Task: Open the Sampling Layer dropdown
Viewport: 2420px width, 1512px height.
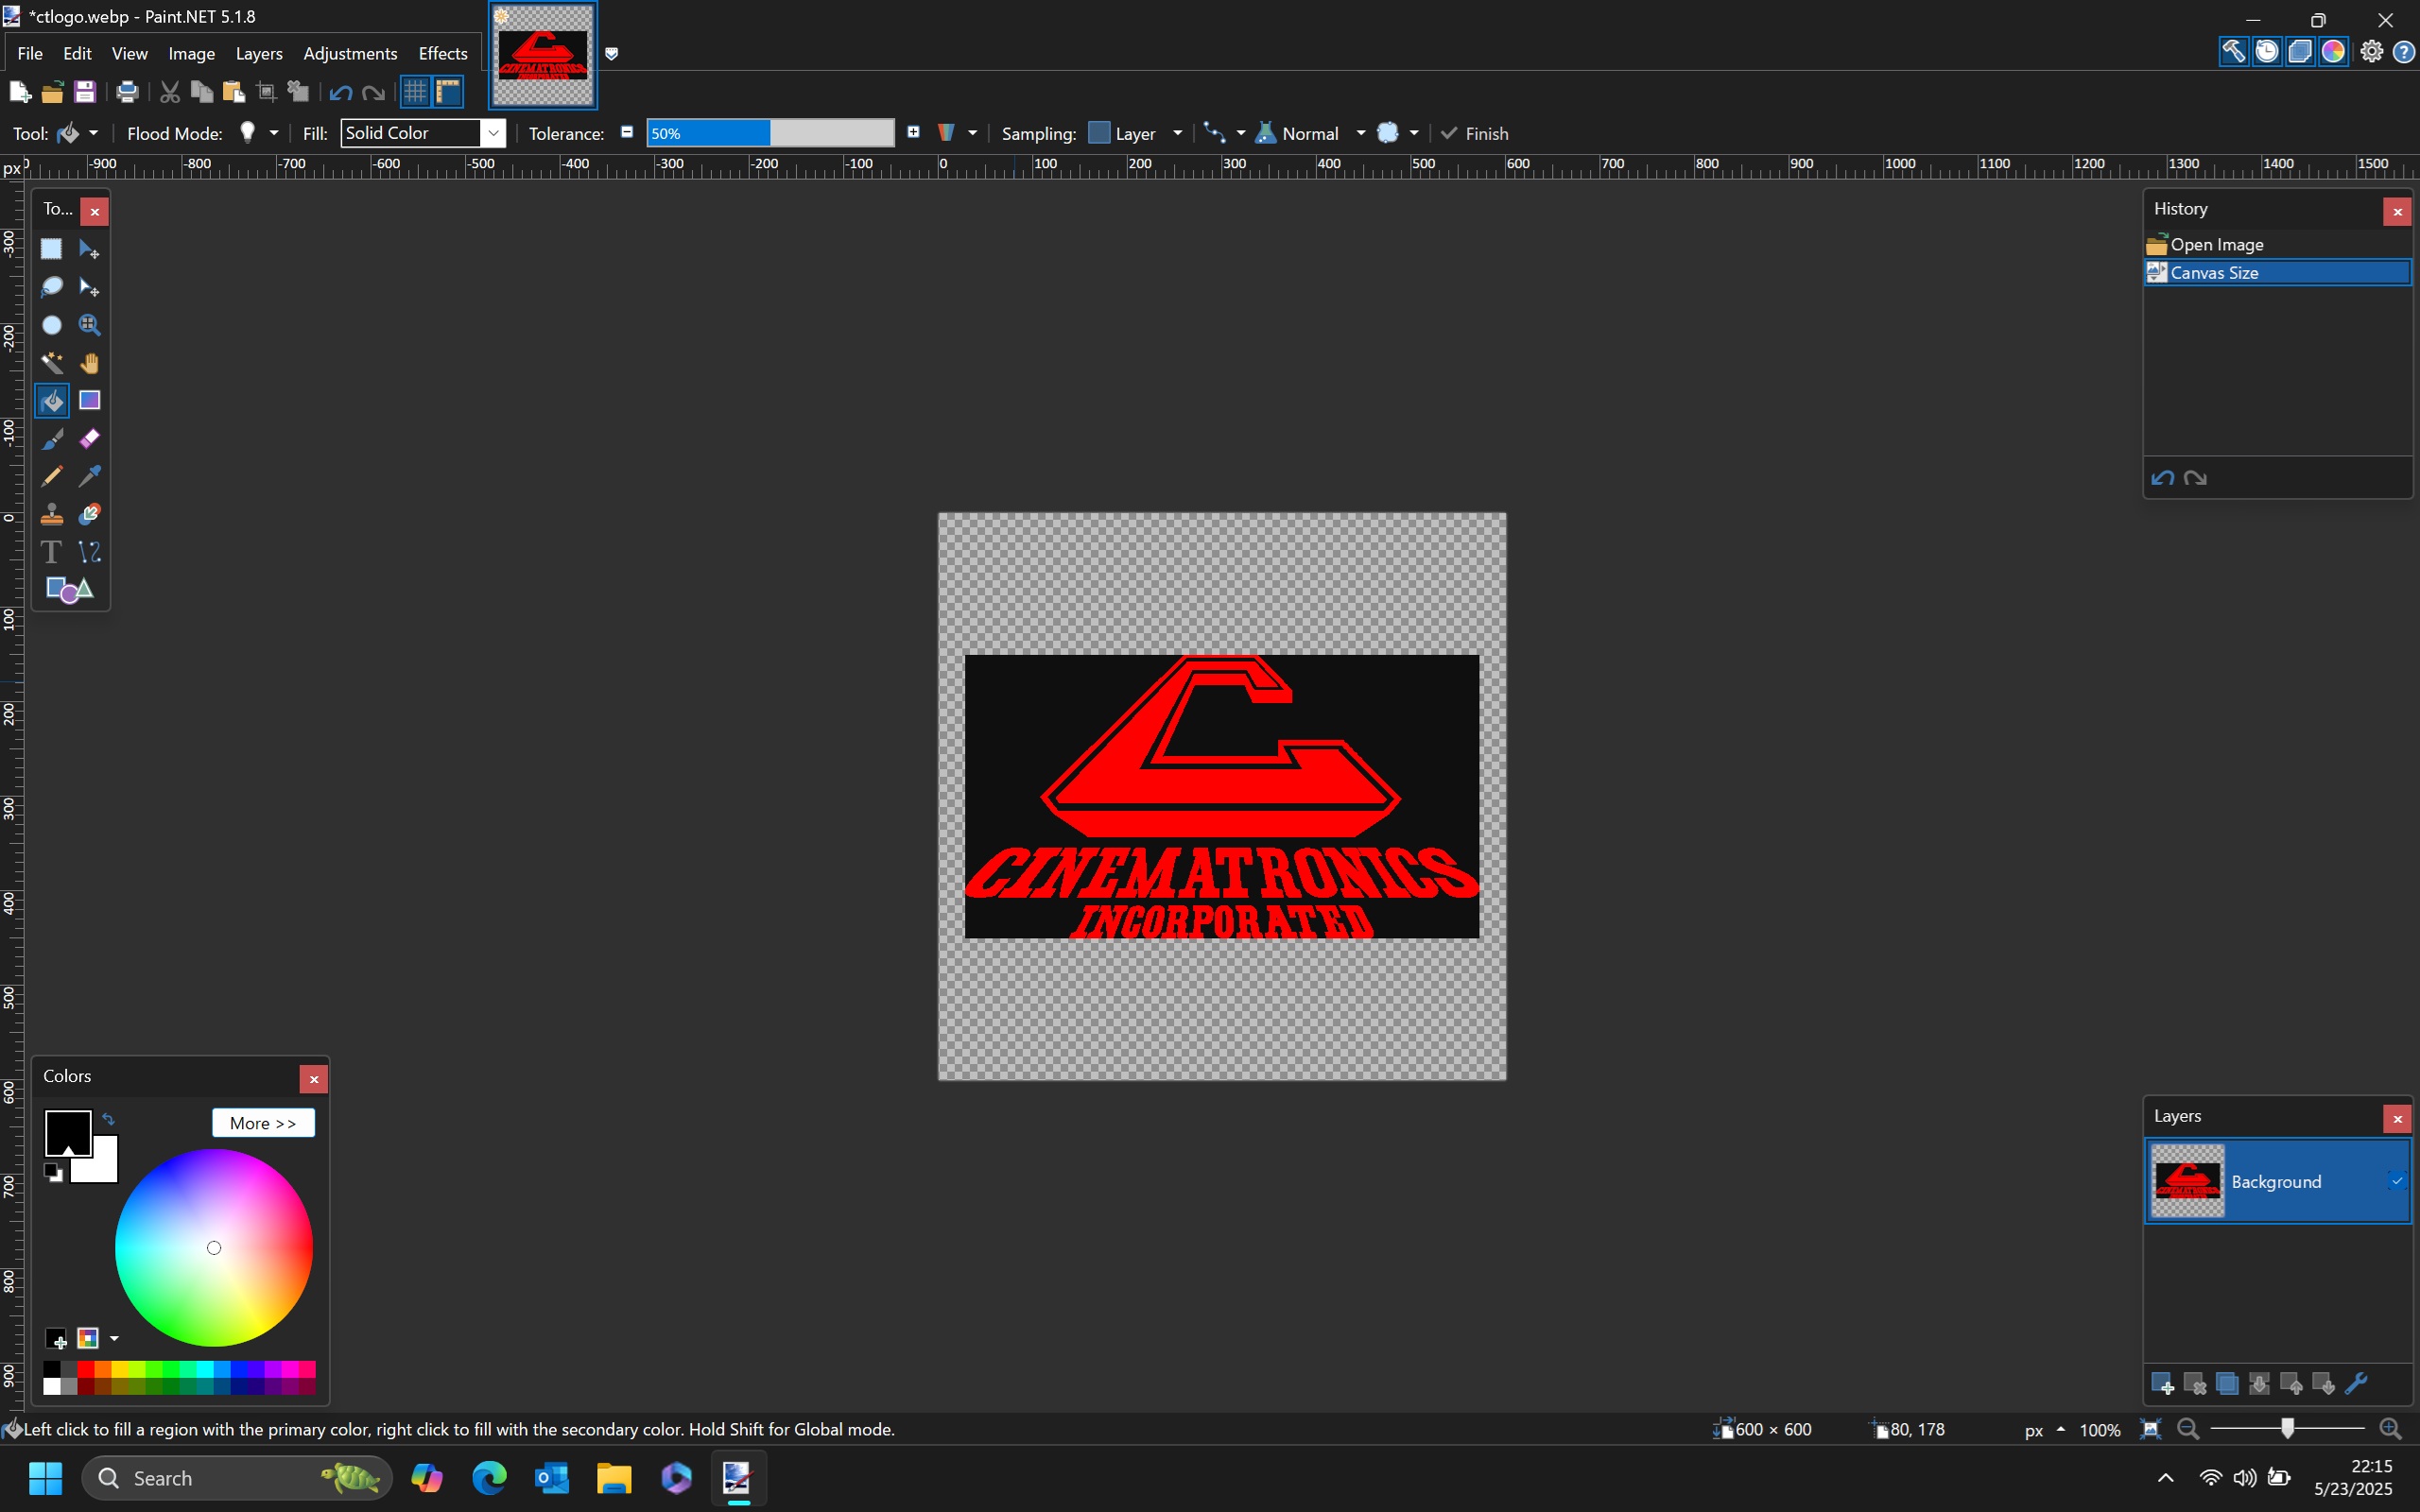Action: 1177,133
